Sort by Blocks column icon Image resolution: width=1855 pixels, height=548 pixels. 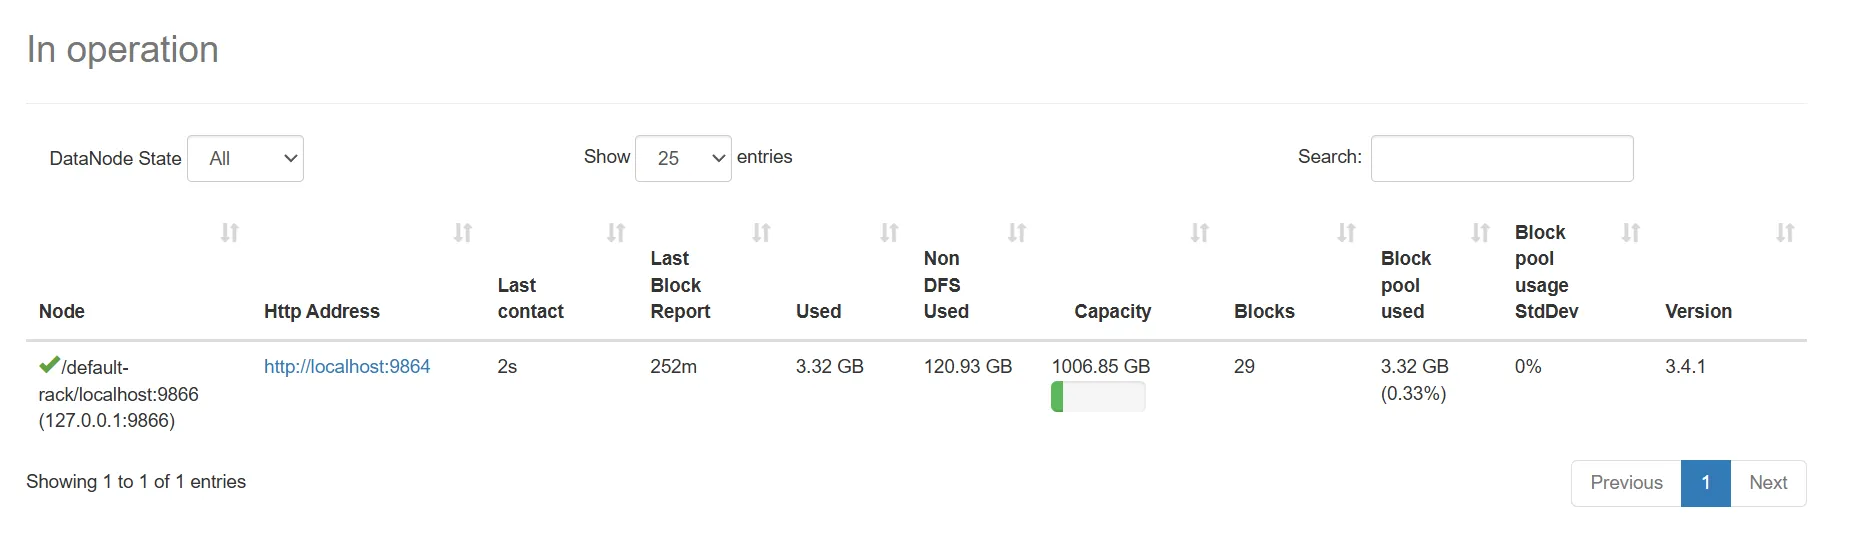1346,233
